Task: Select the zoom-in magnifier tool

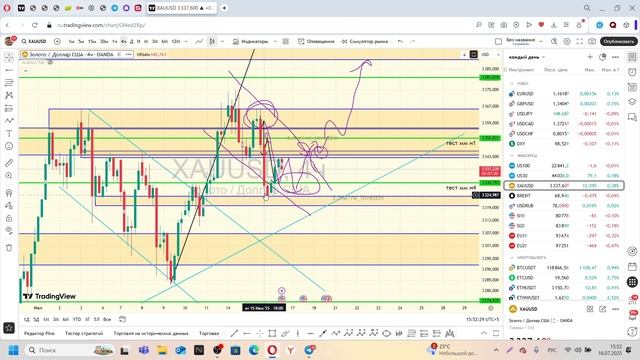Action: [9, 176]
